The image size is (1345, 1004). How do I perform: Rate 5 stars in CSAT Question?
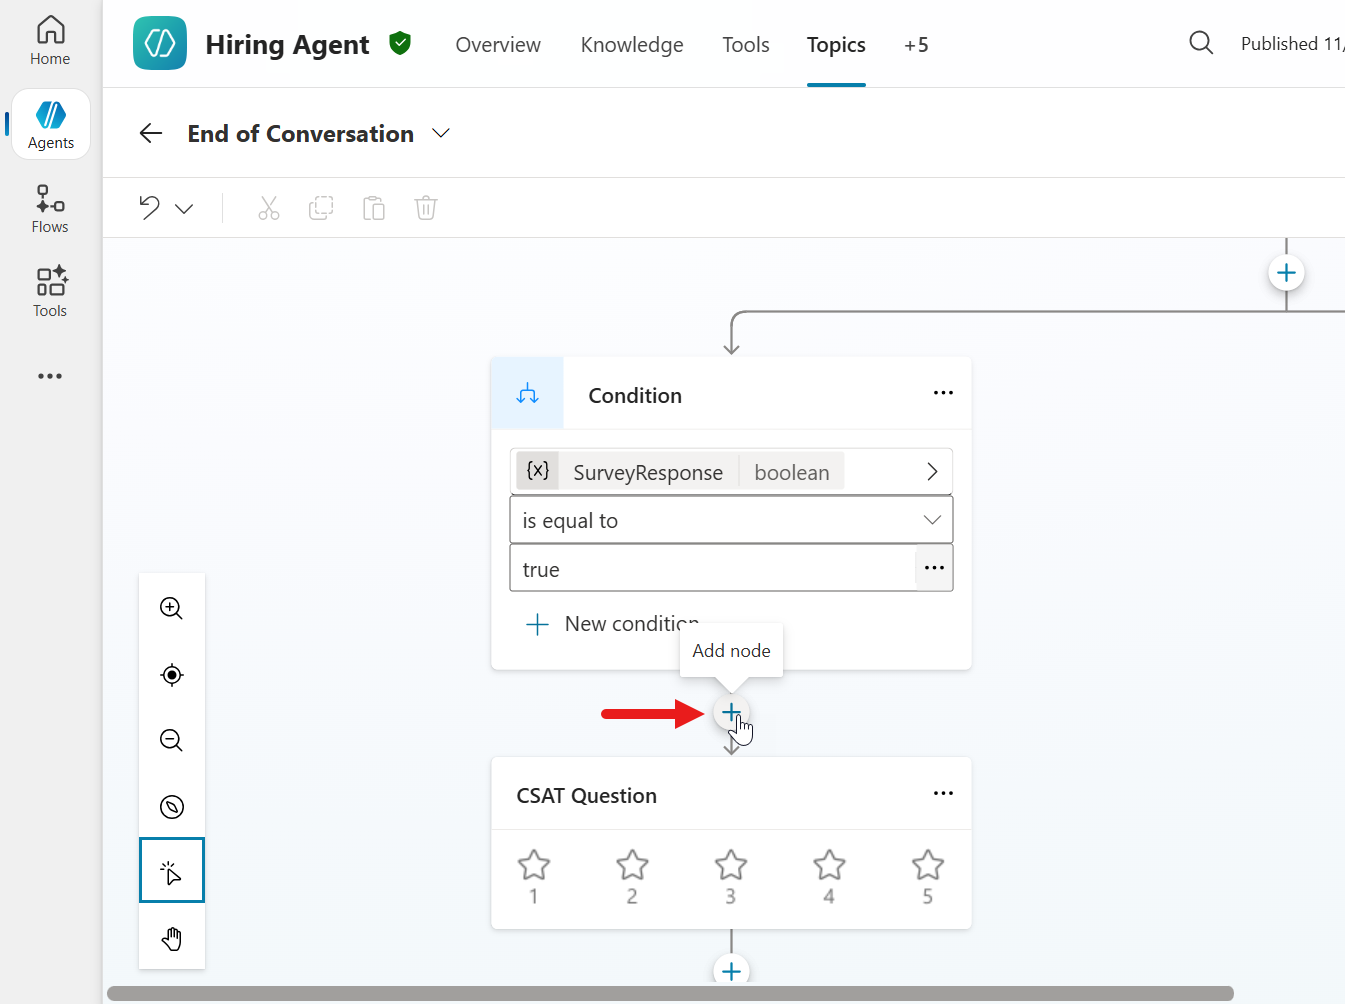point(928,876)
